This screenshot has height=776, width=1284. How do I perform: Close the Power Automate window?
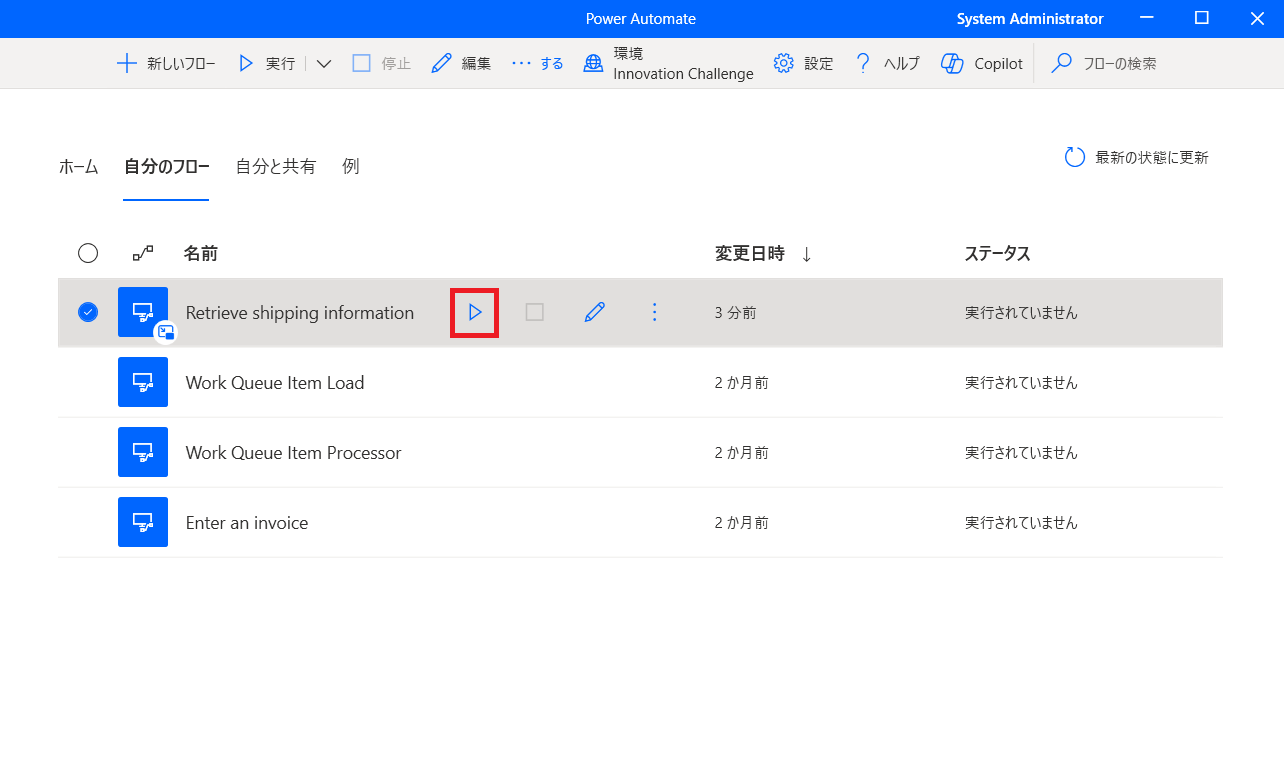(x=1257, y=19)
